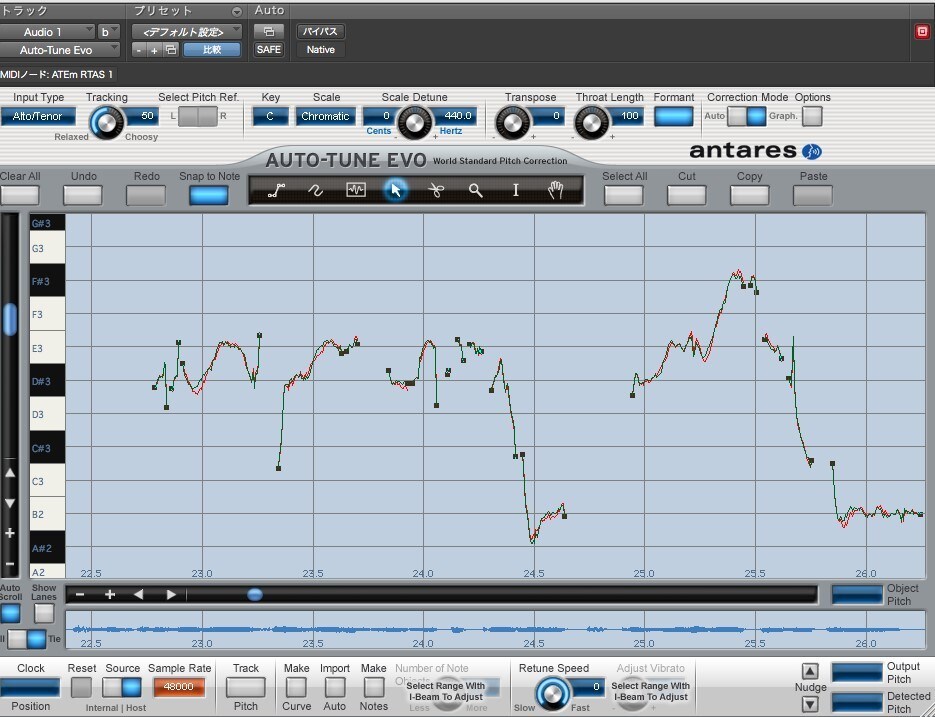Click the Clock Reset button
Screen dimensions: 935x717
coord(82,687)
